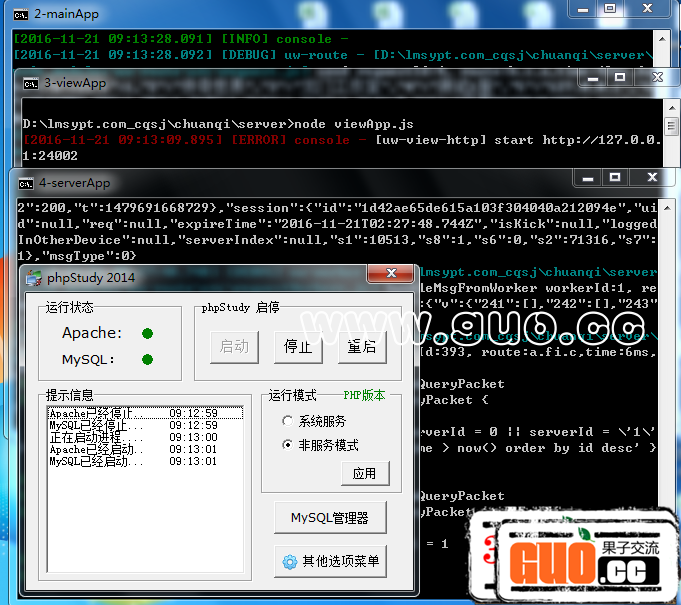Viewport: 681px width, 605px height.
Task: Select log row '正在启动进程' at 09:13:00
Action: (x=145, y=437)
